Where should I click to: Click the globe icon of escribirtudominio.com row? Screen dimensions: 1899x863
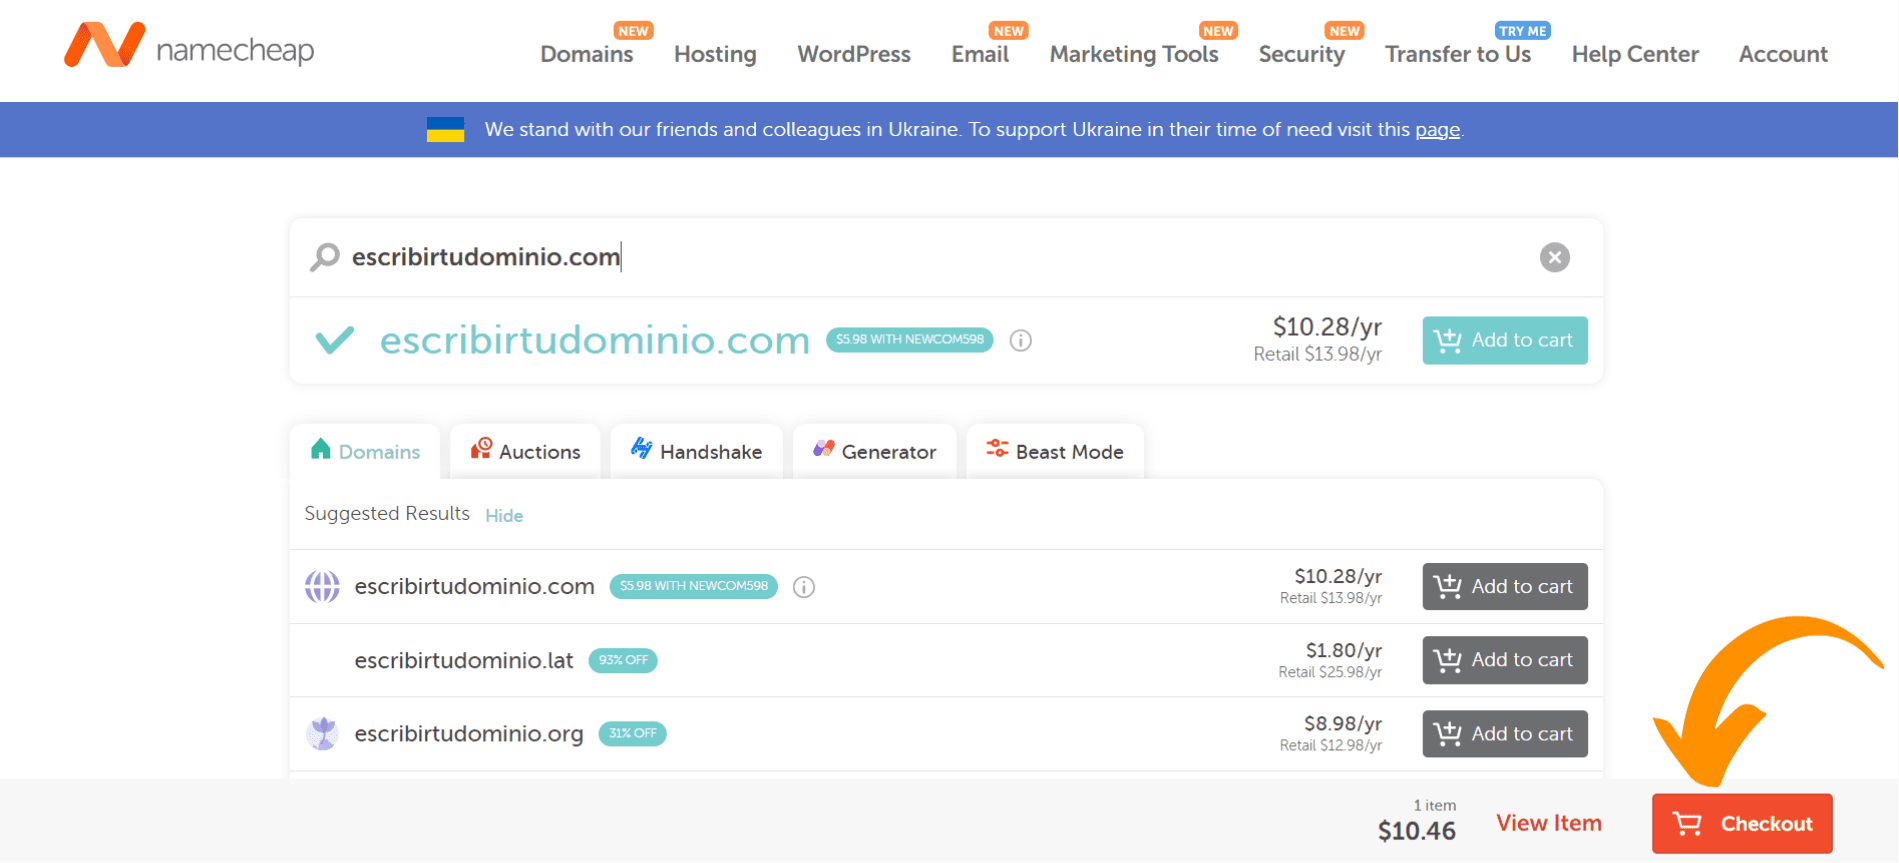pyautogui.click(x=322, y=586)
